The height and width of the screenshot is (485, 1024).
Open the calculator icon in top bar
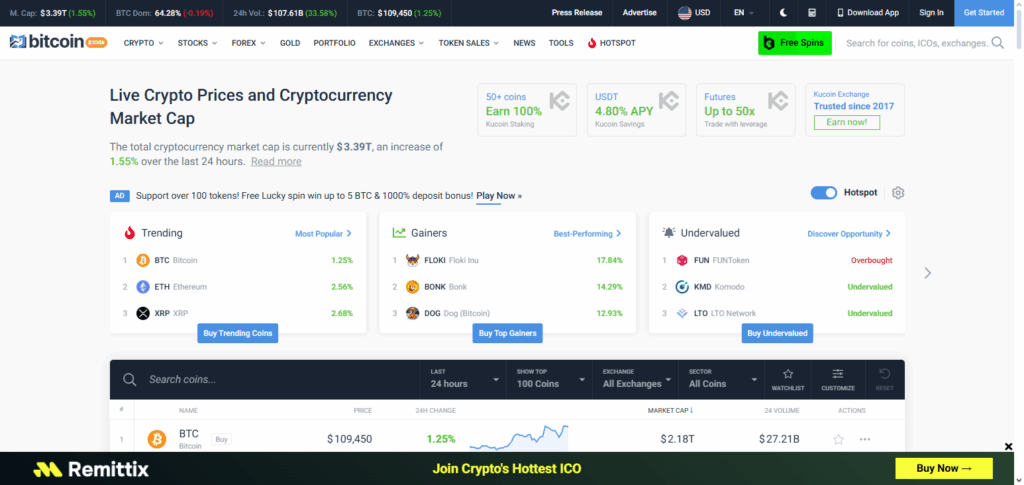pos(812,12)
